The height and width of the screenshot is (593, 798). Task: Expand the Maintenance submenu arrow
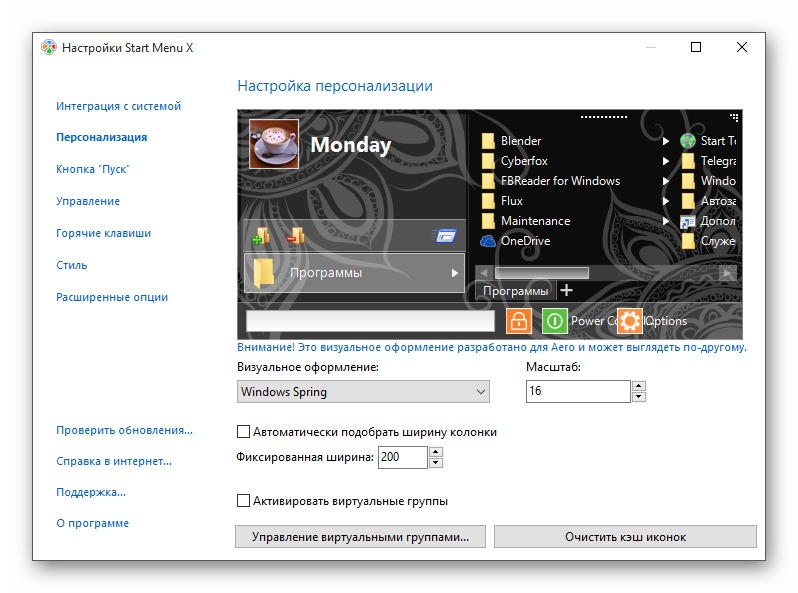(x=666, y=221)
